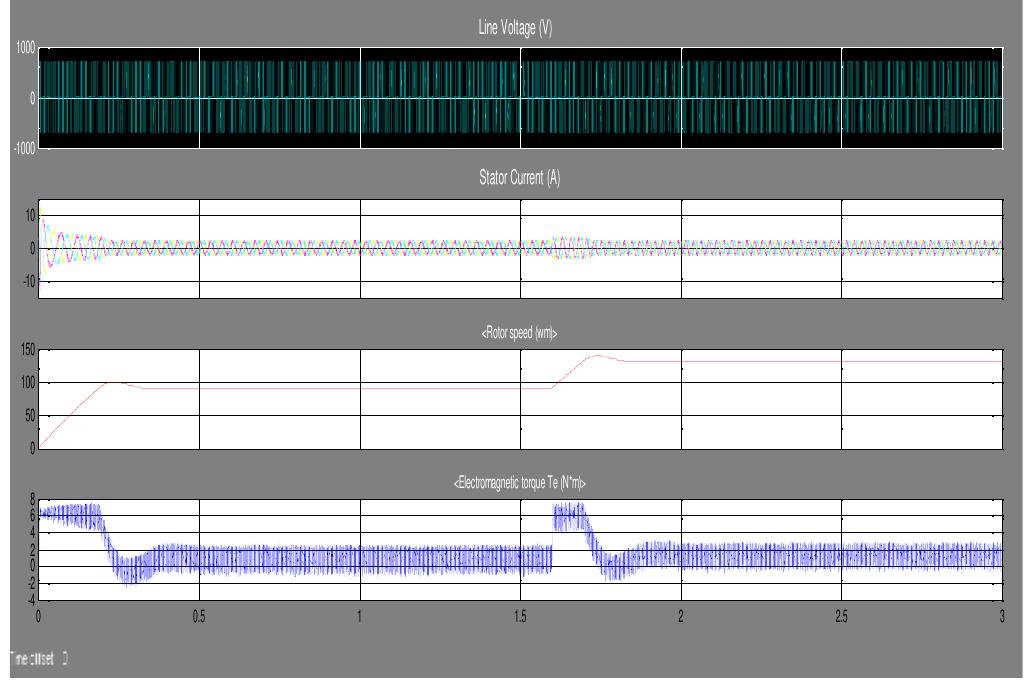
Task: Click the -10 label on stator current axis
Action: pos(29,282)
